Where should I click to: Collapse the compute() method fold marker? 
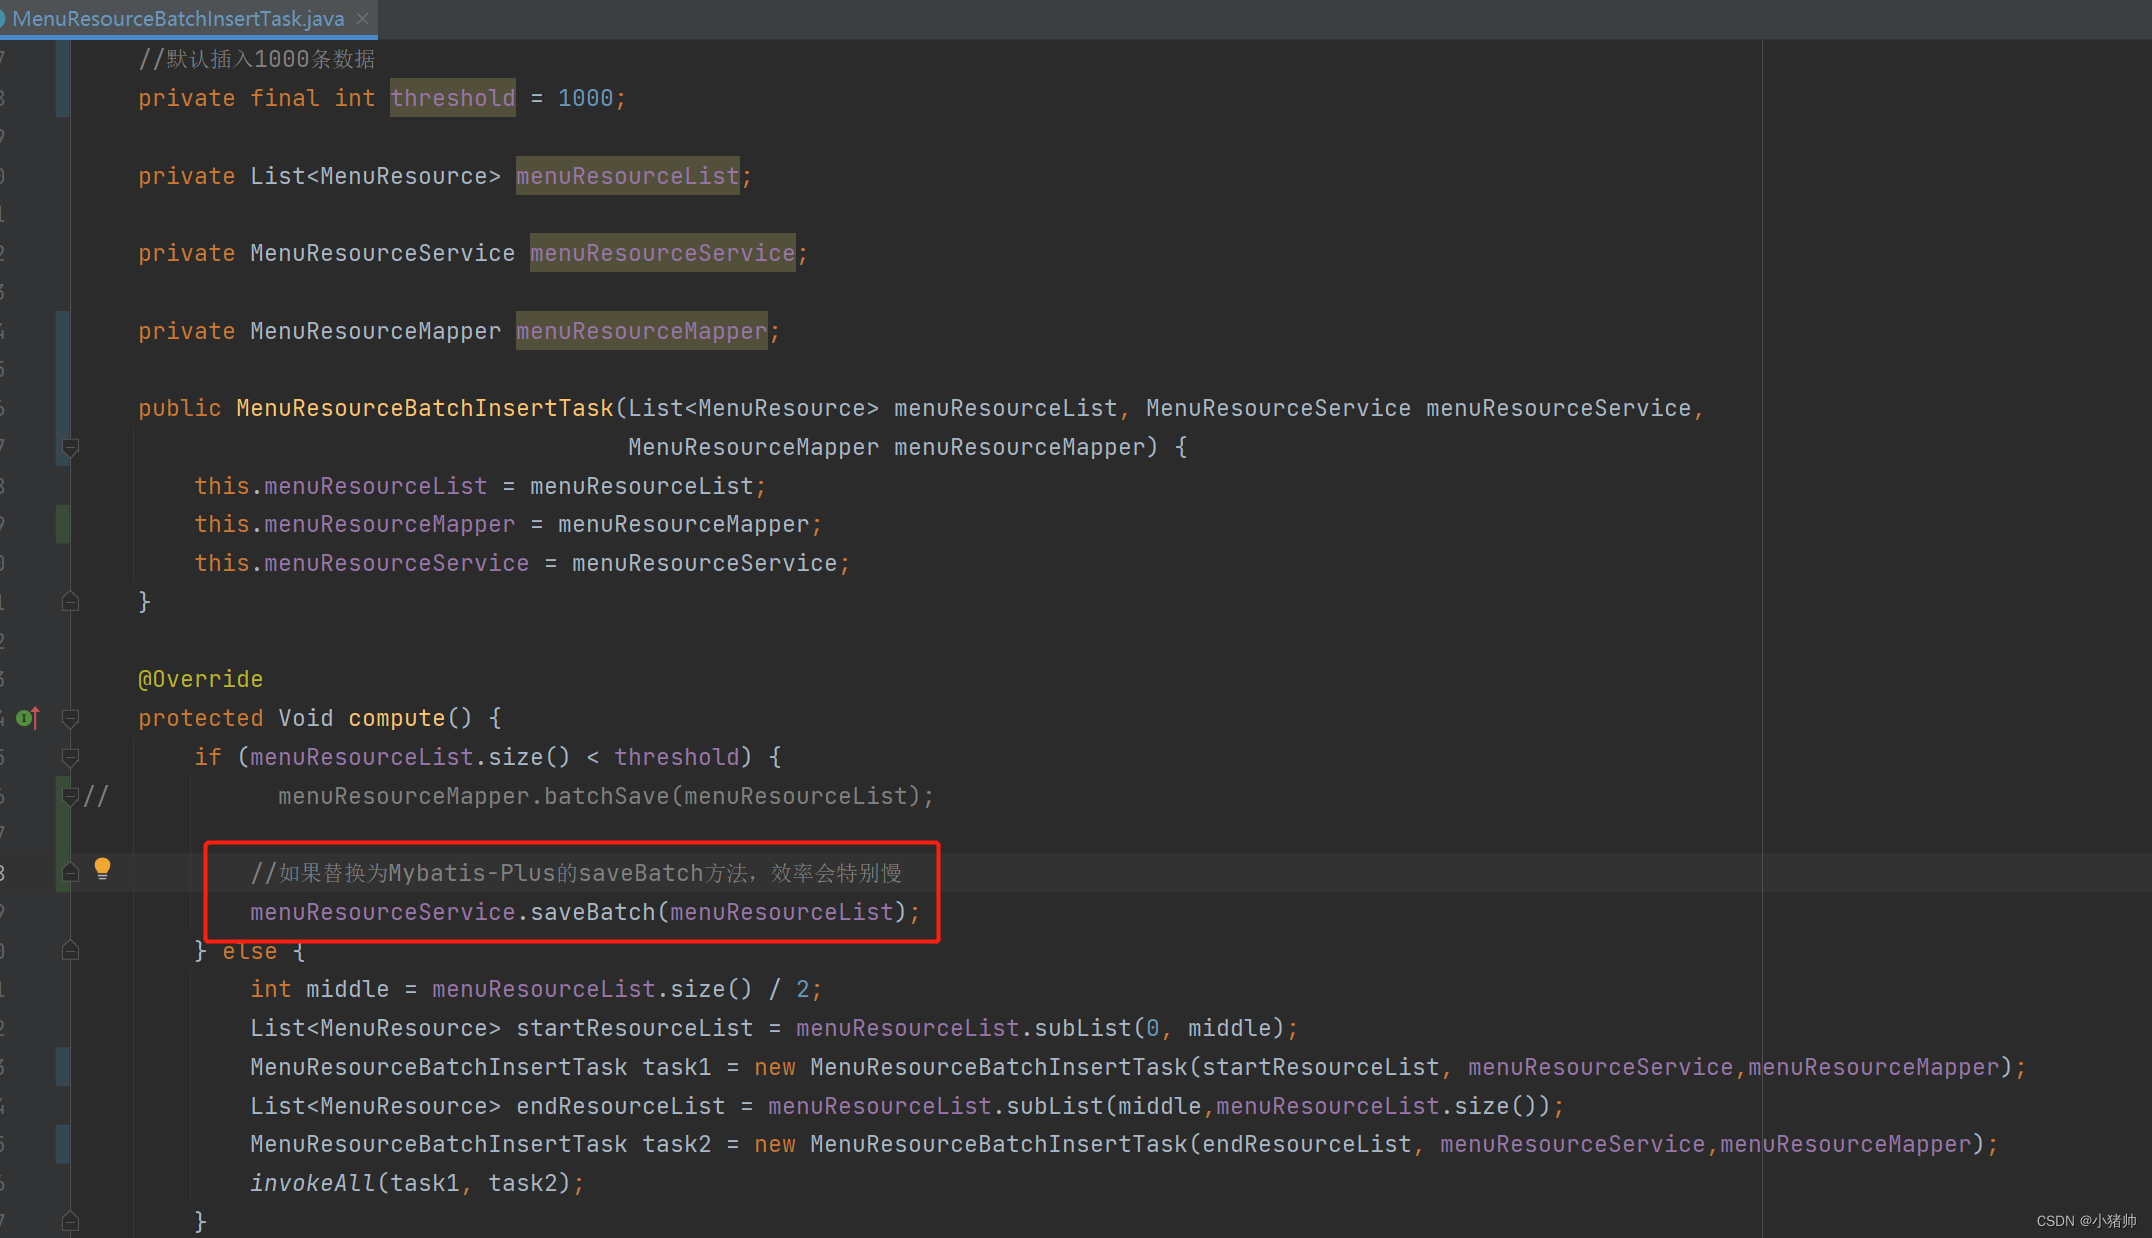click(70, 718)
